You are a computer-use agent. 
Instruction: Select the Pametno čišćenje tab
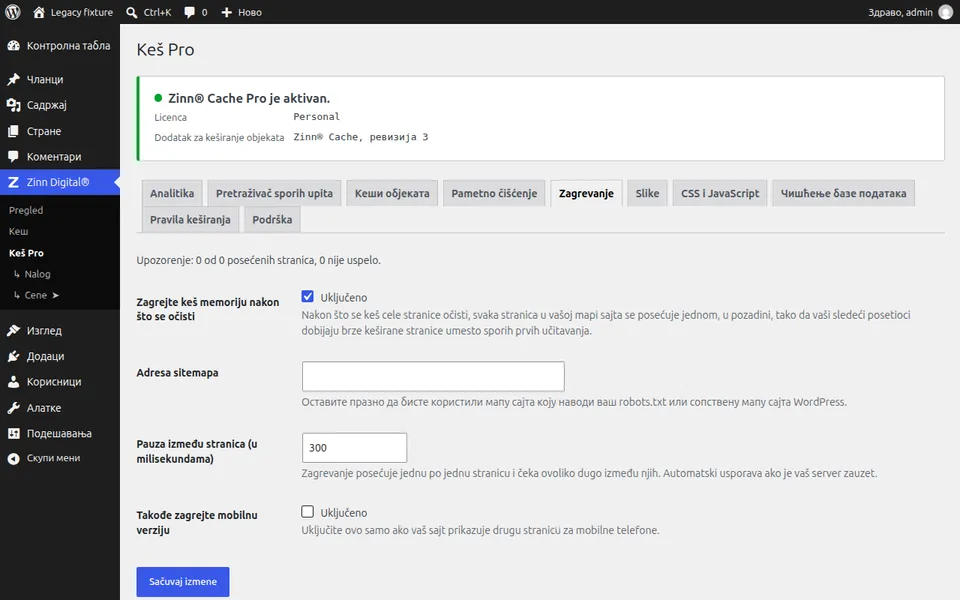494,193
